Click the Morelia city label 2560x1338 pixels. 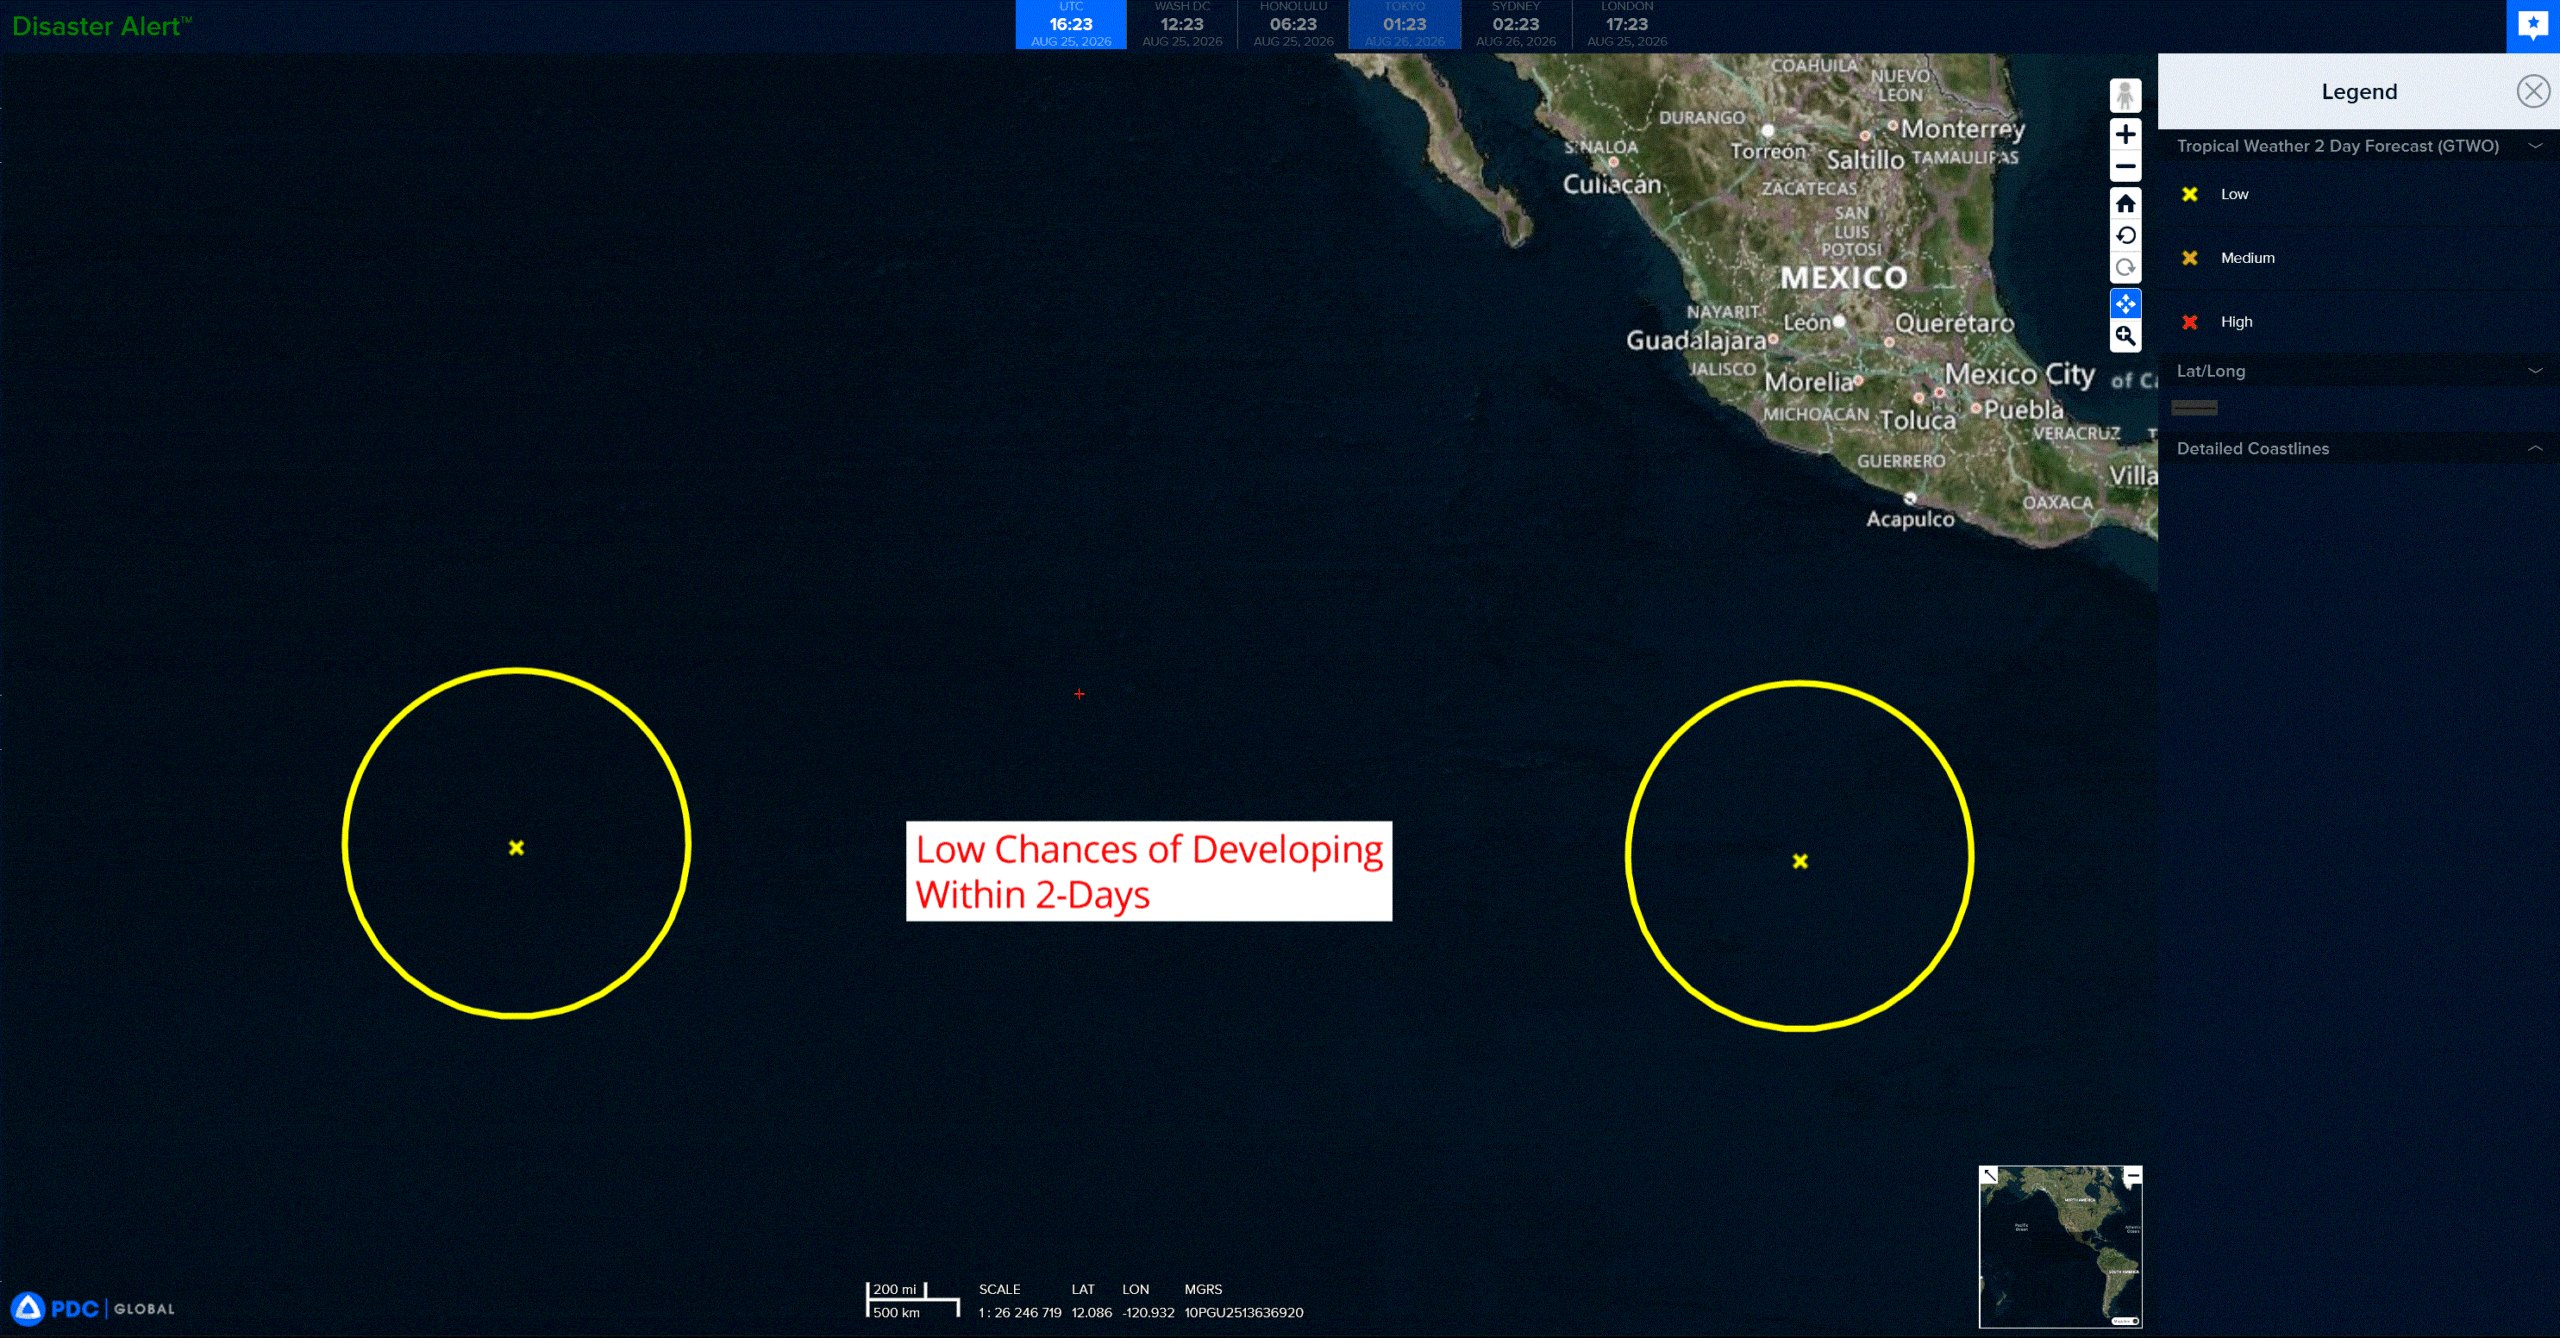(1809, 382)
